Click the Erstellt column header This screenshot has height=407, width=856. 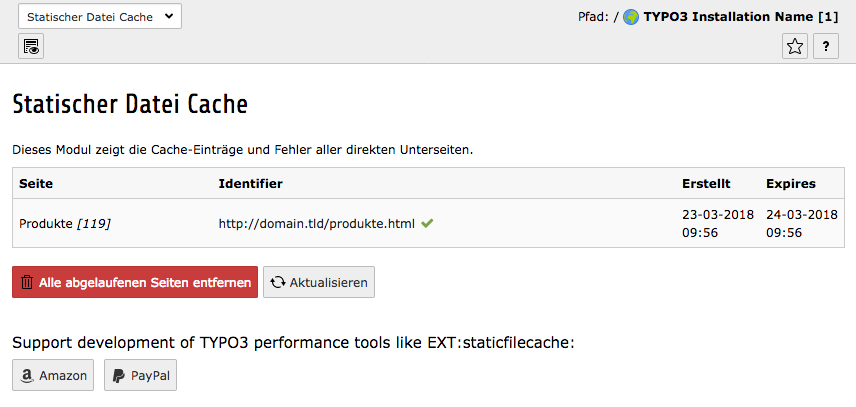tap(706, 184)
